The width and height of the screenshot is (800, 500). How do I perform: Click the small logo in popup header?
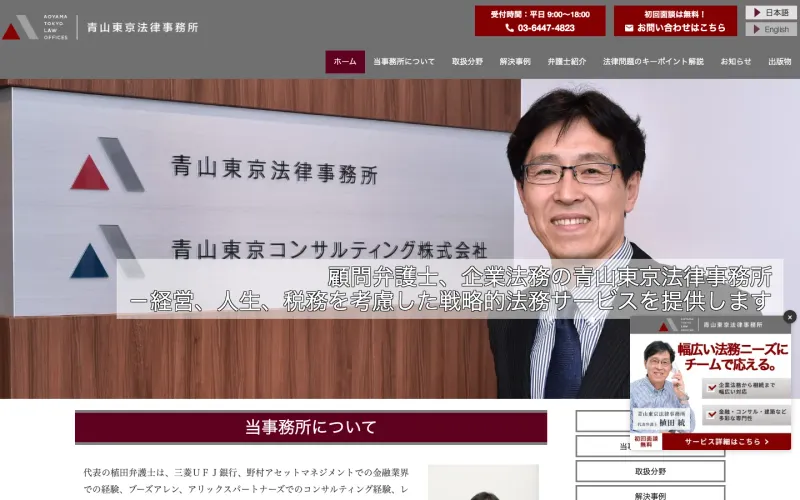[x=677, y=324]
